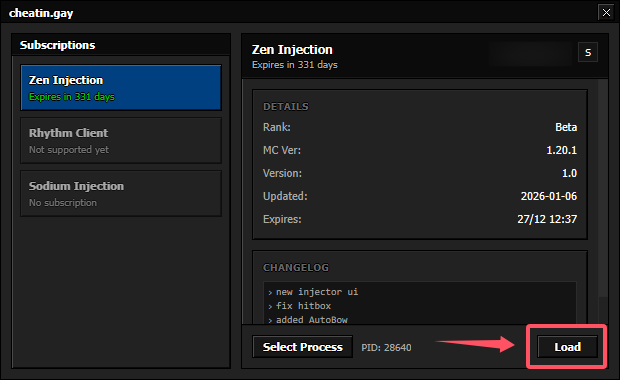Click the CHANGELOG section heading
The width and height of the screenshot is (620, 380).
tap(296, 268)
